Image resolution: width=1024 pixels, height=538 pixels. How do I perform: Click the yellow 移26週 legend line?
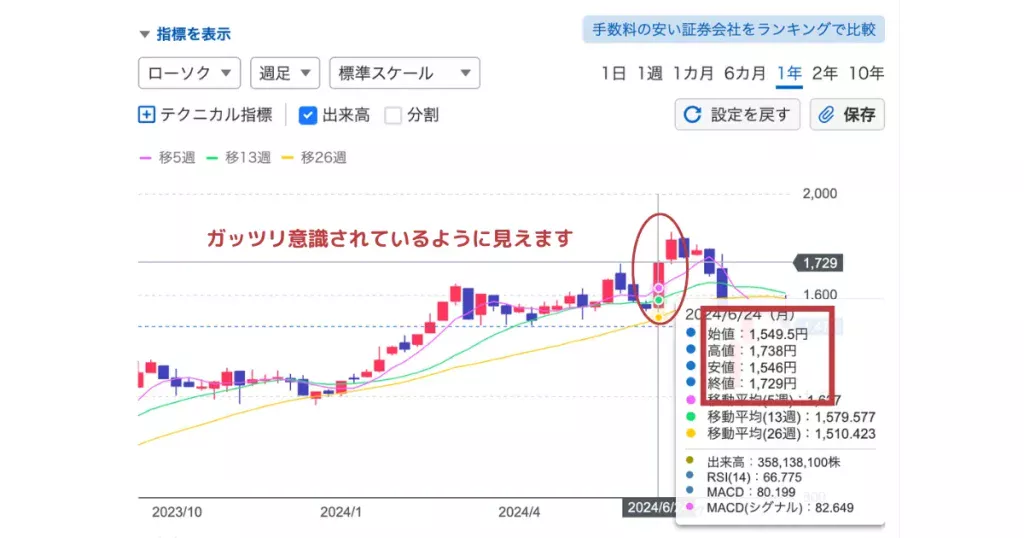[288, 157]
